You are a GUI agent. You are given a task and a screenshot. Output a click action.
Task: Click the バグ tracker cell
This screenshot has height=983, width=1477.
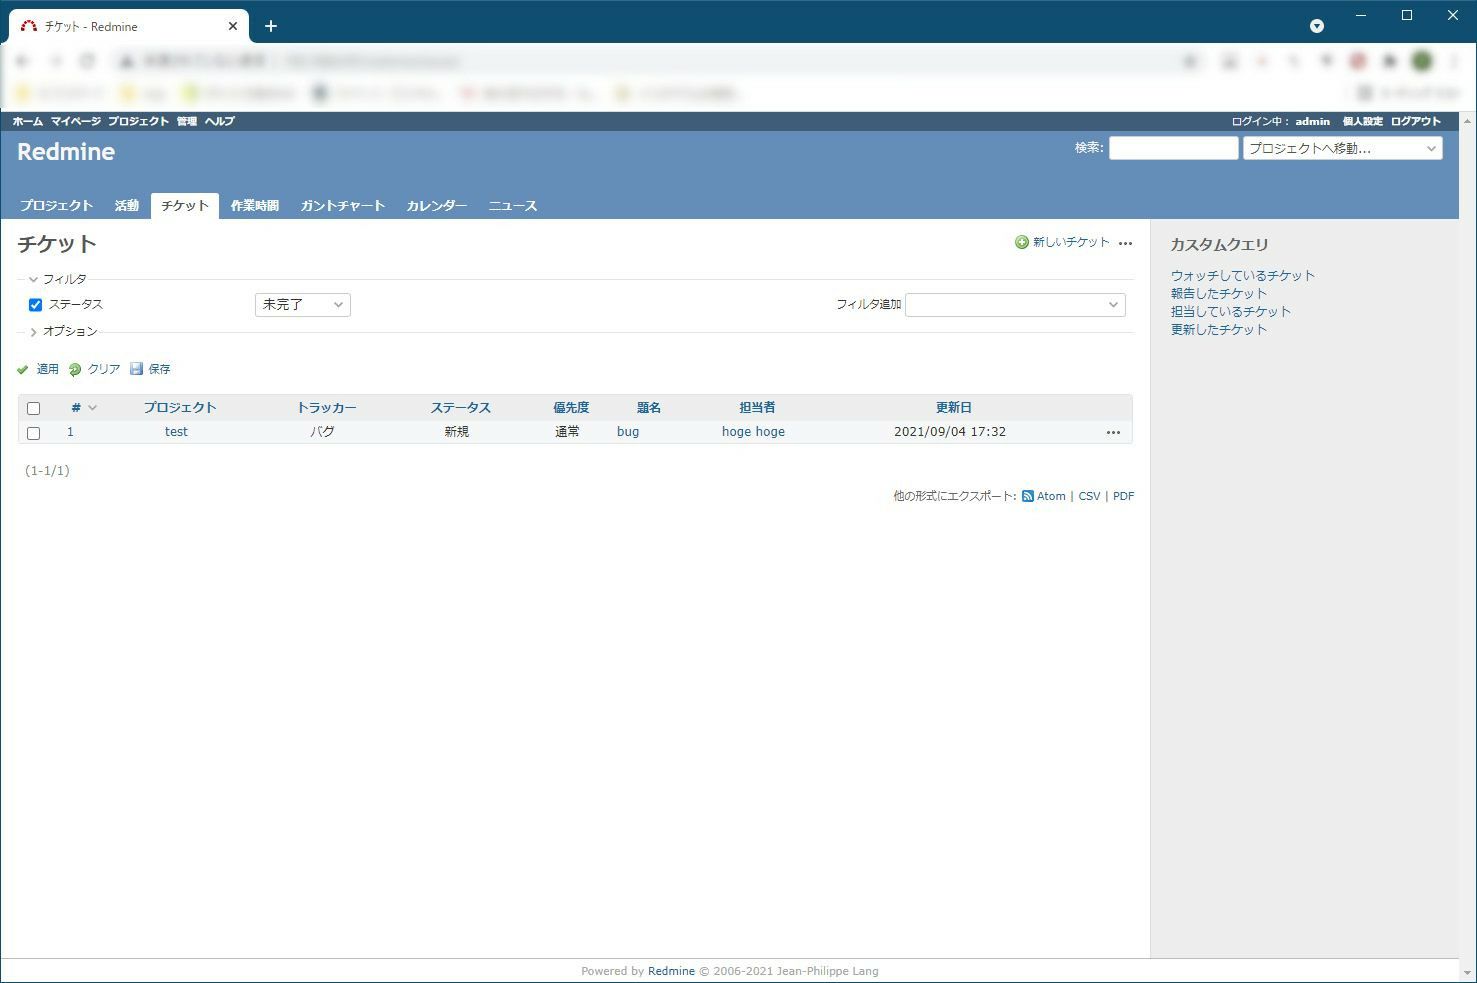[x=322, y=432]
